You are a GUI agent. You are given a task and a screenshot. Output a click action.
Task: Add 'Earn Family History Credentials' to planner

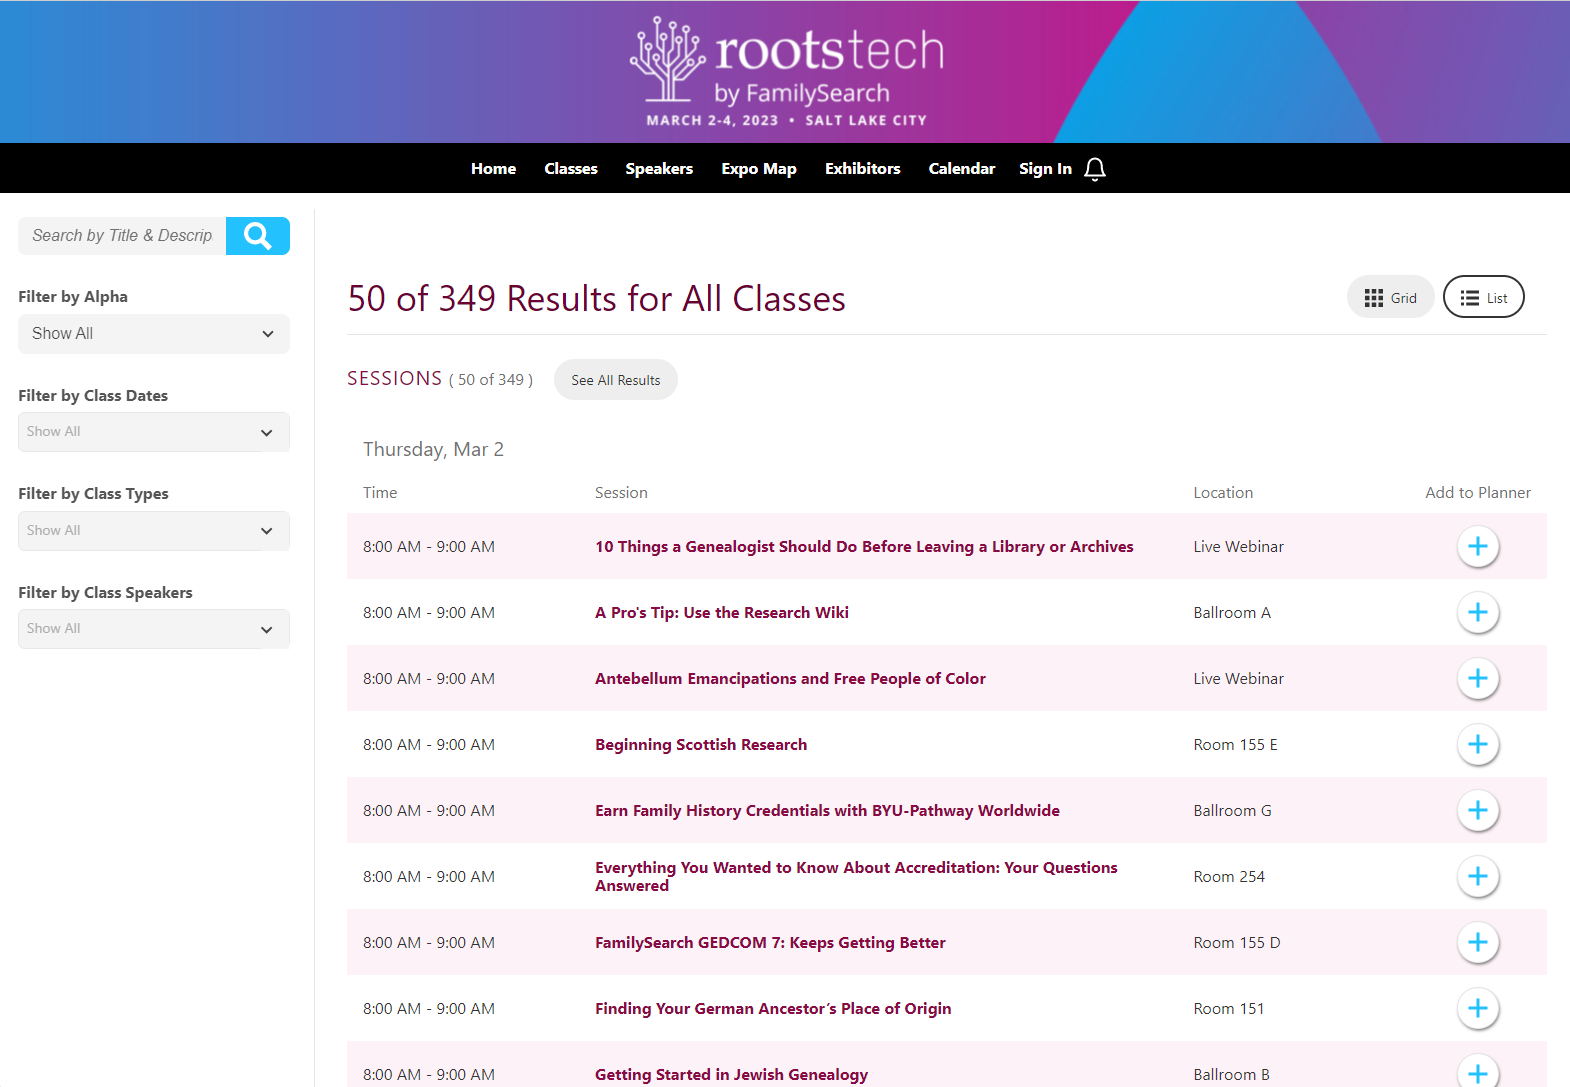point(1478,811)
